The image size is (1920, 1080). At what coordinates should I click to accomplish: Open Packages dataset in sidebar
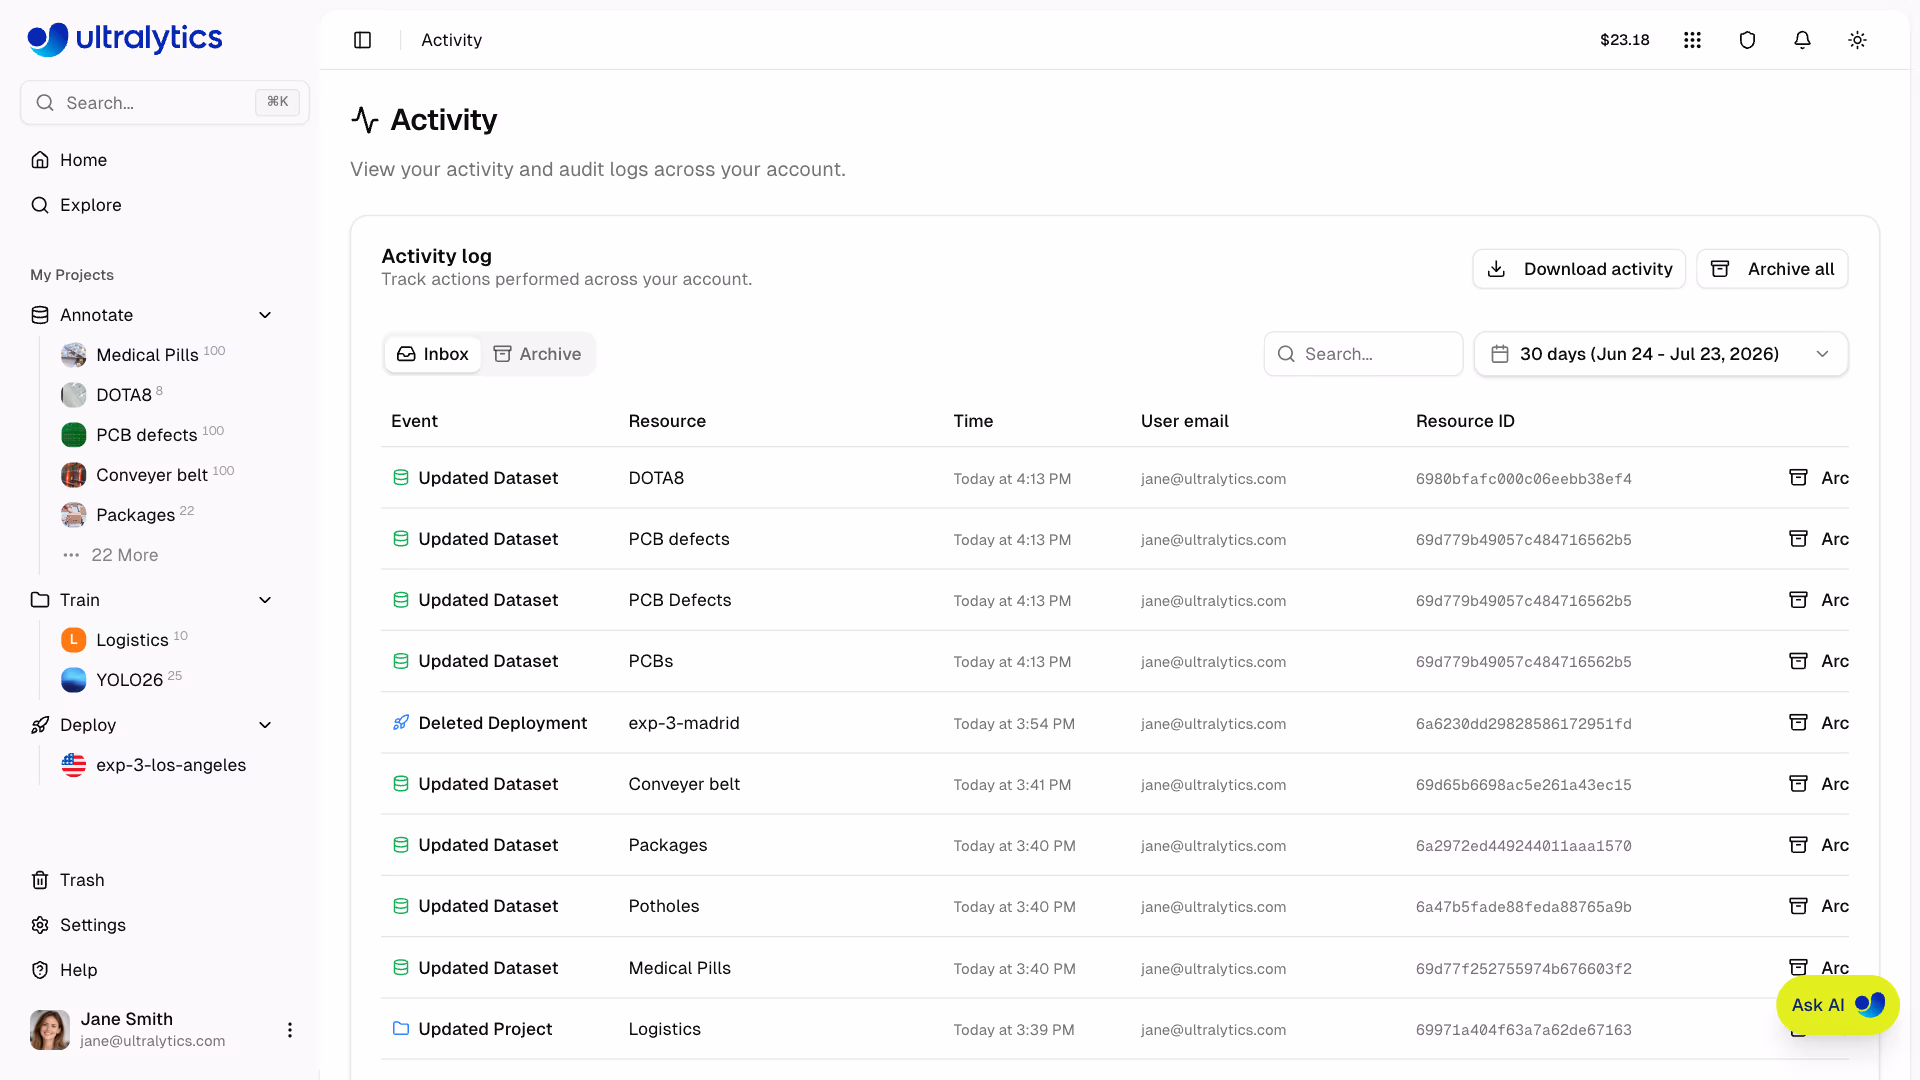pos(135,515)
